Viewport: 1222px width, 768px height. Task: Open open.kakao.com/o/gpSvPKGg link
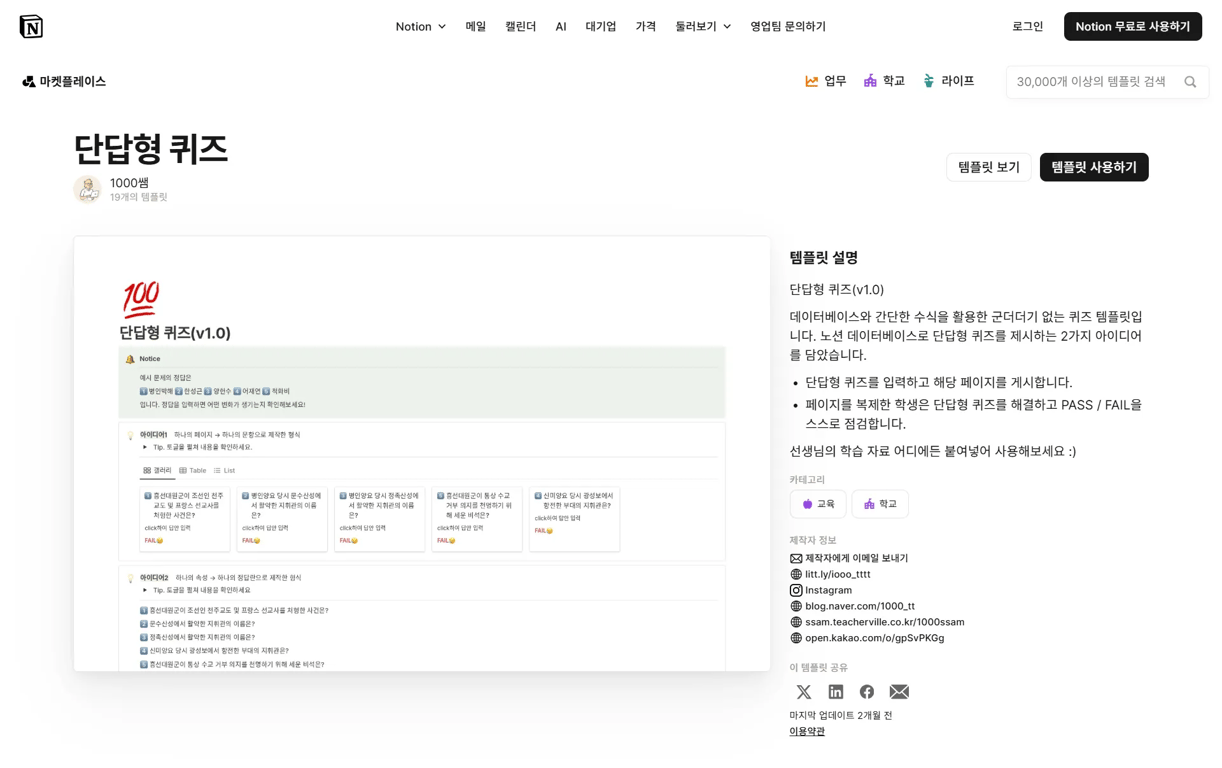tap(867, 638)
